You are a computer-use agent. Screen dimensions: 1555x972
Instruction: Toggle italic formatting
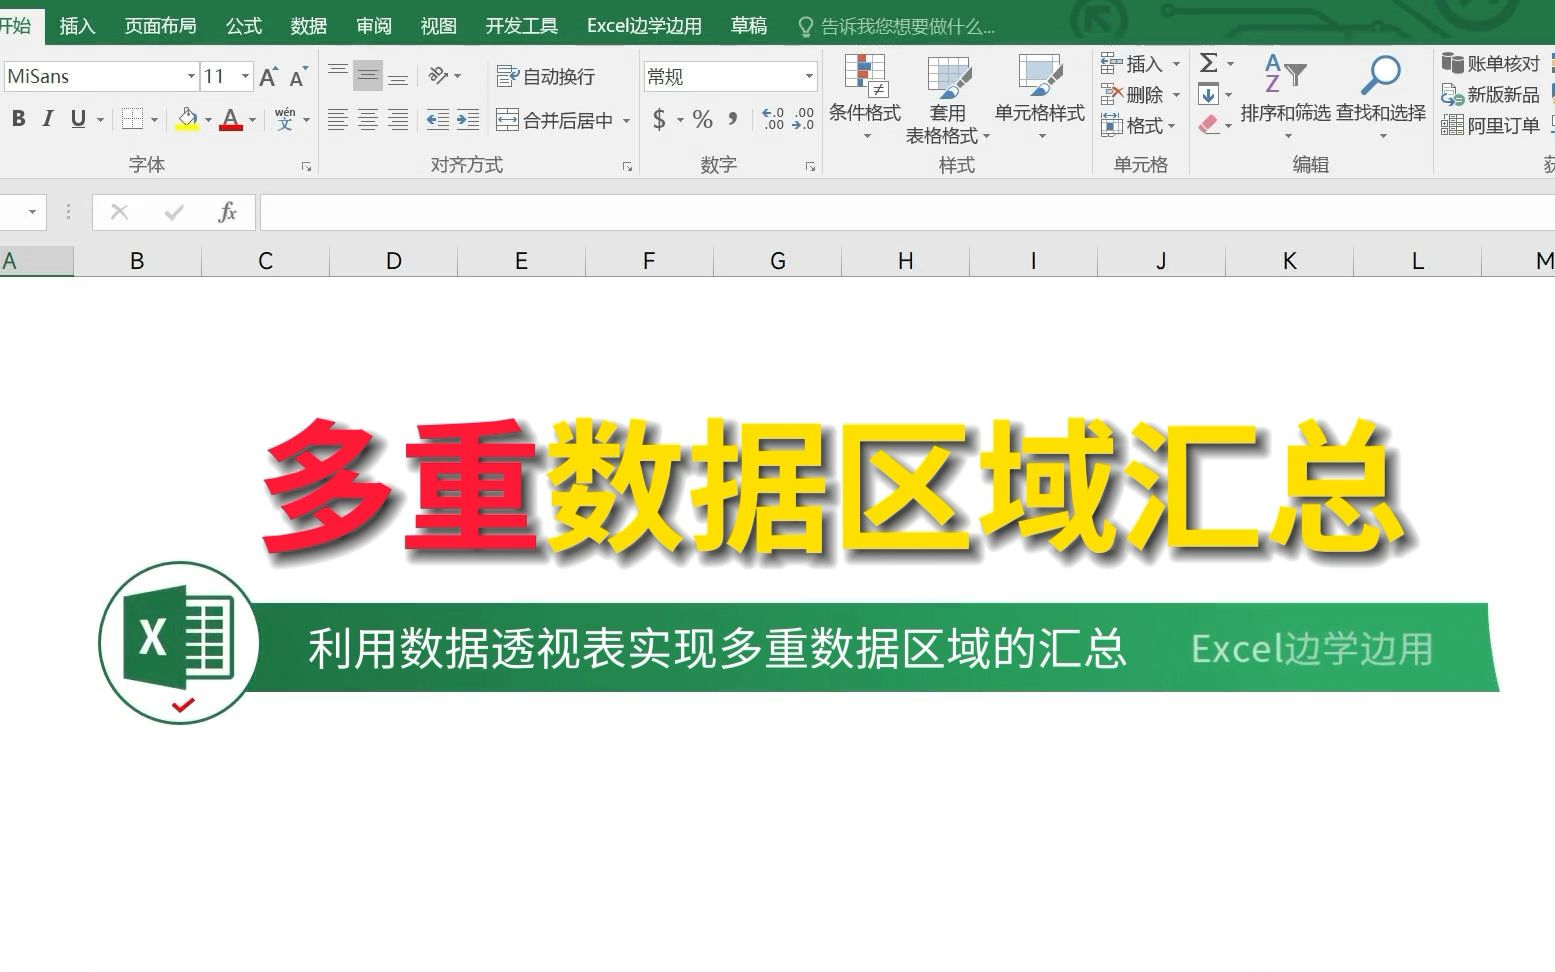click(x=47, y=119)
